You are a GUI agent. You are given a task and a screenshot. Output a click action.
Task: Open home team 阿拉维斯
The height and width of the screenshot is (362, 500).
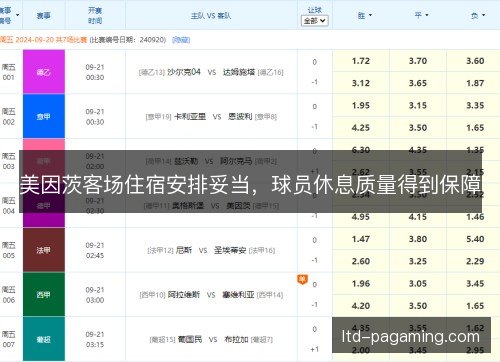point(184,295)
